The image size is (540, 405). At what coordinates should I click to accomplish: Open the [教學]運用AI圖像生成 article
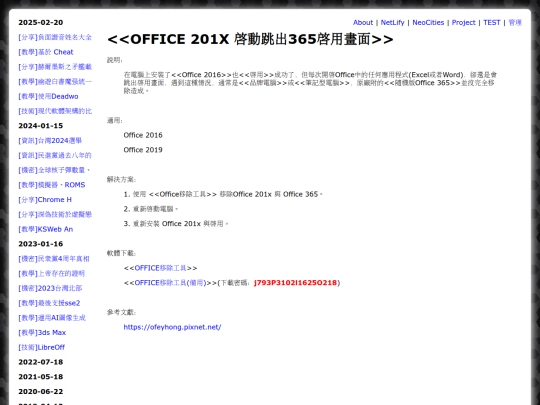click(52, 318)
